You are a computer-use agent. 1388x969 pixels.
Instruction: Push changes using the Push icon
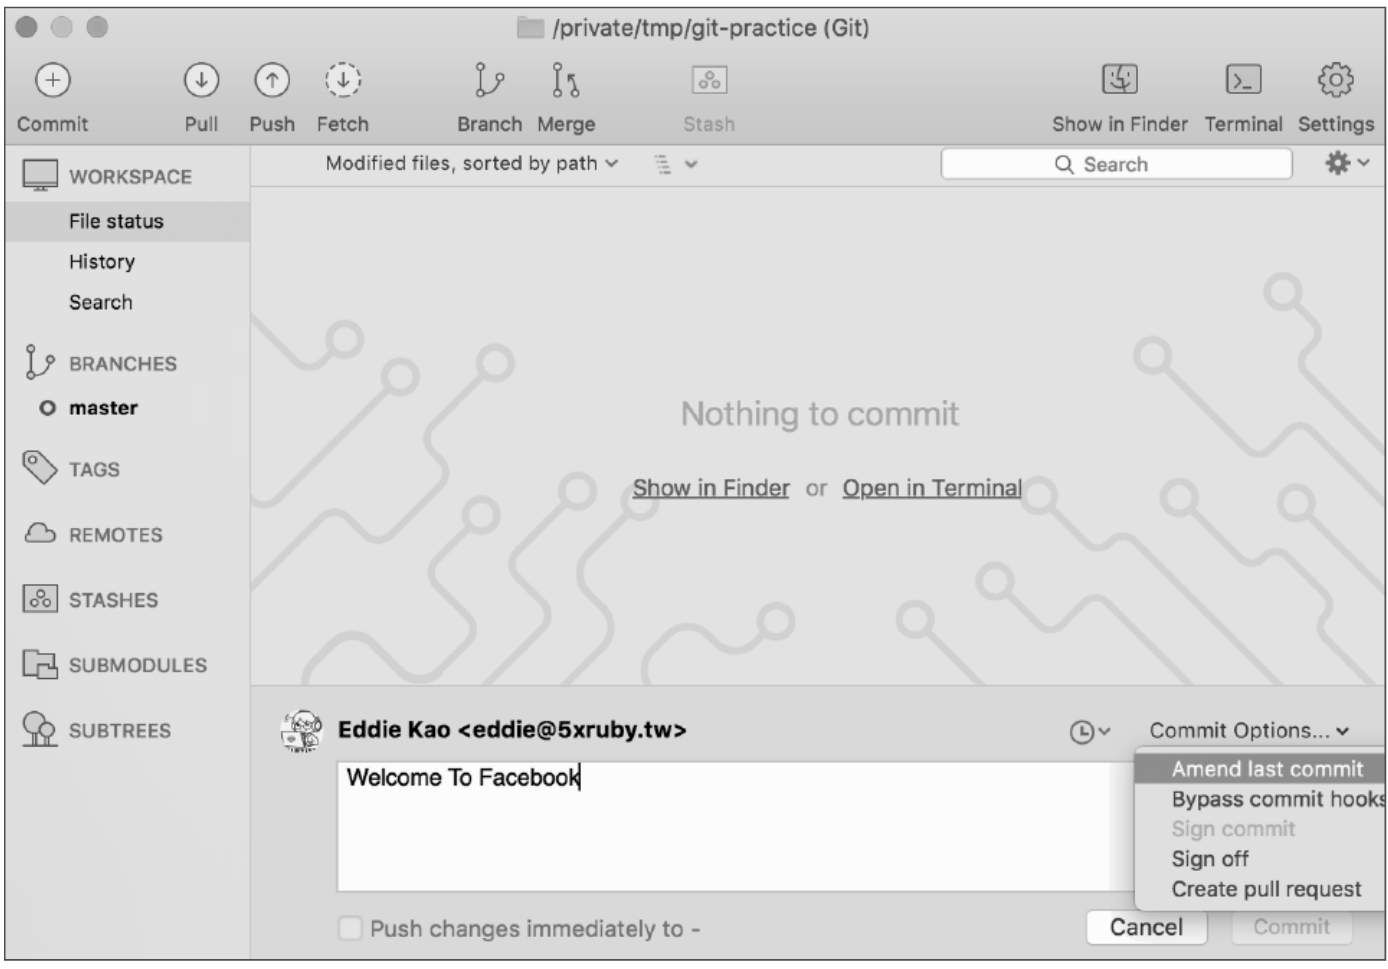coord(272,80)
